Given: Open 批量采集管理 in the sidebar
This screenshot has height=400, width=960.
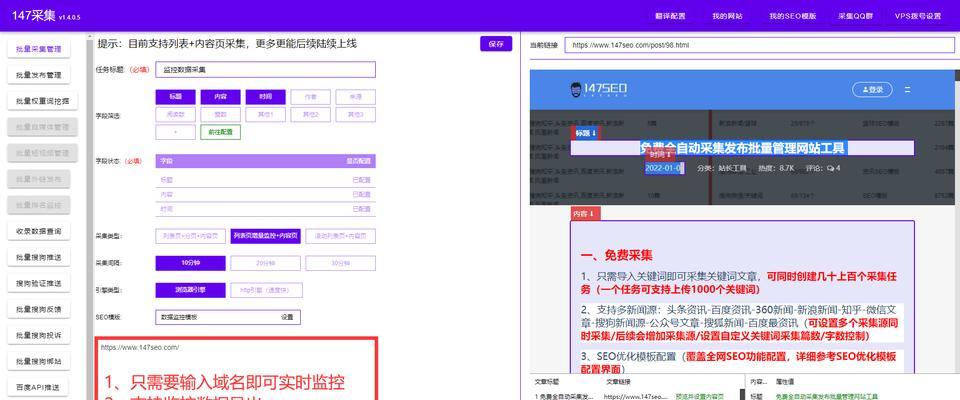Looking at the screenshot, I should [39, 49].
